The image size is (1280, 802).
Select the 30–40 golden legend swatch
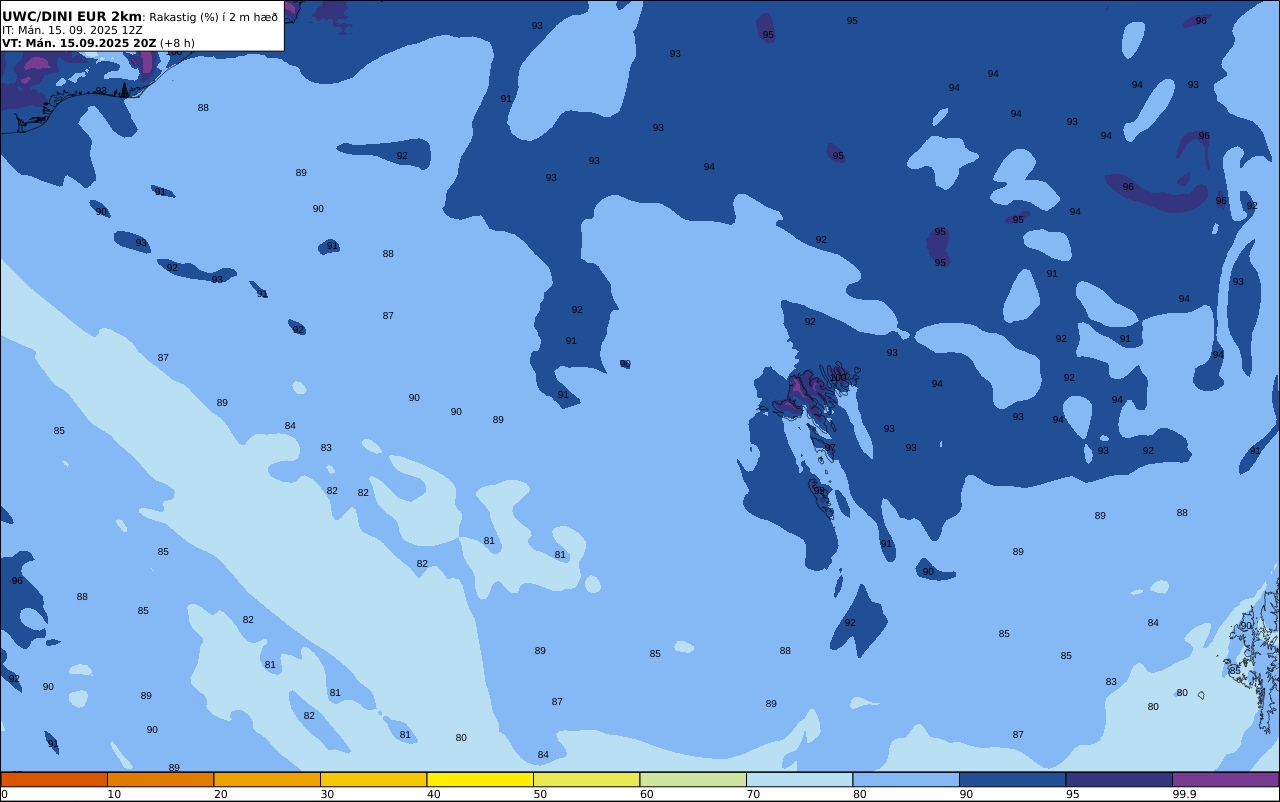[x=373, y=779]
